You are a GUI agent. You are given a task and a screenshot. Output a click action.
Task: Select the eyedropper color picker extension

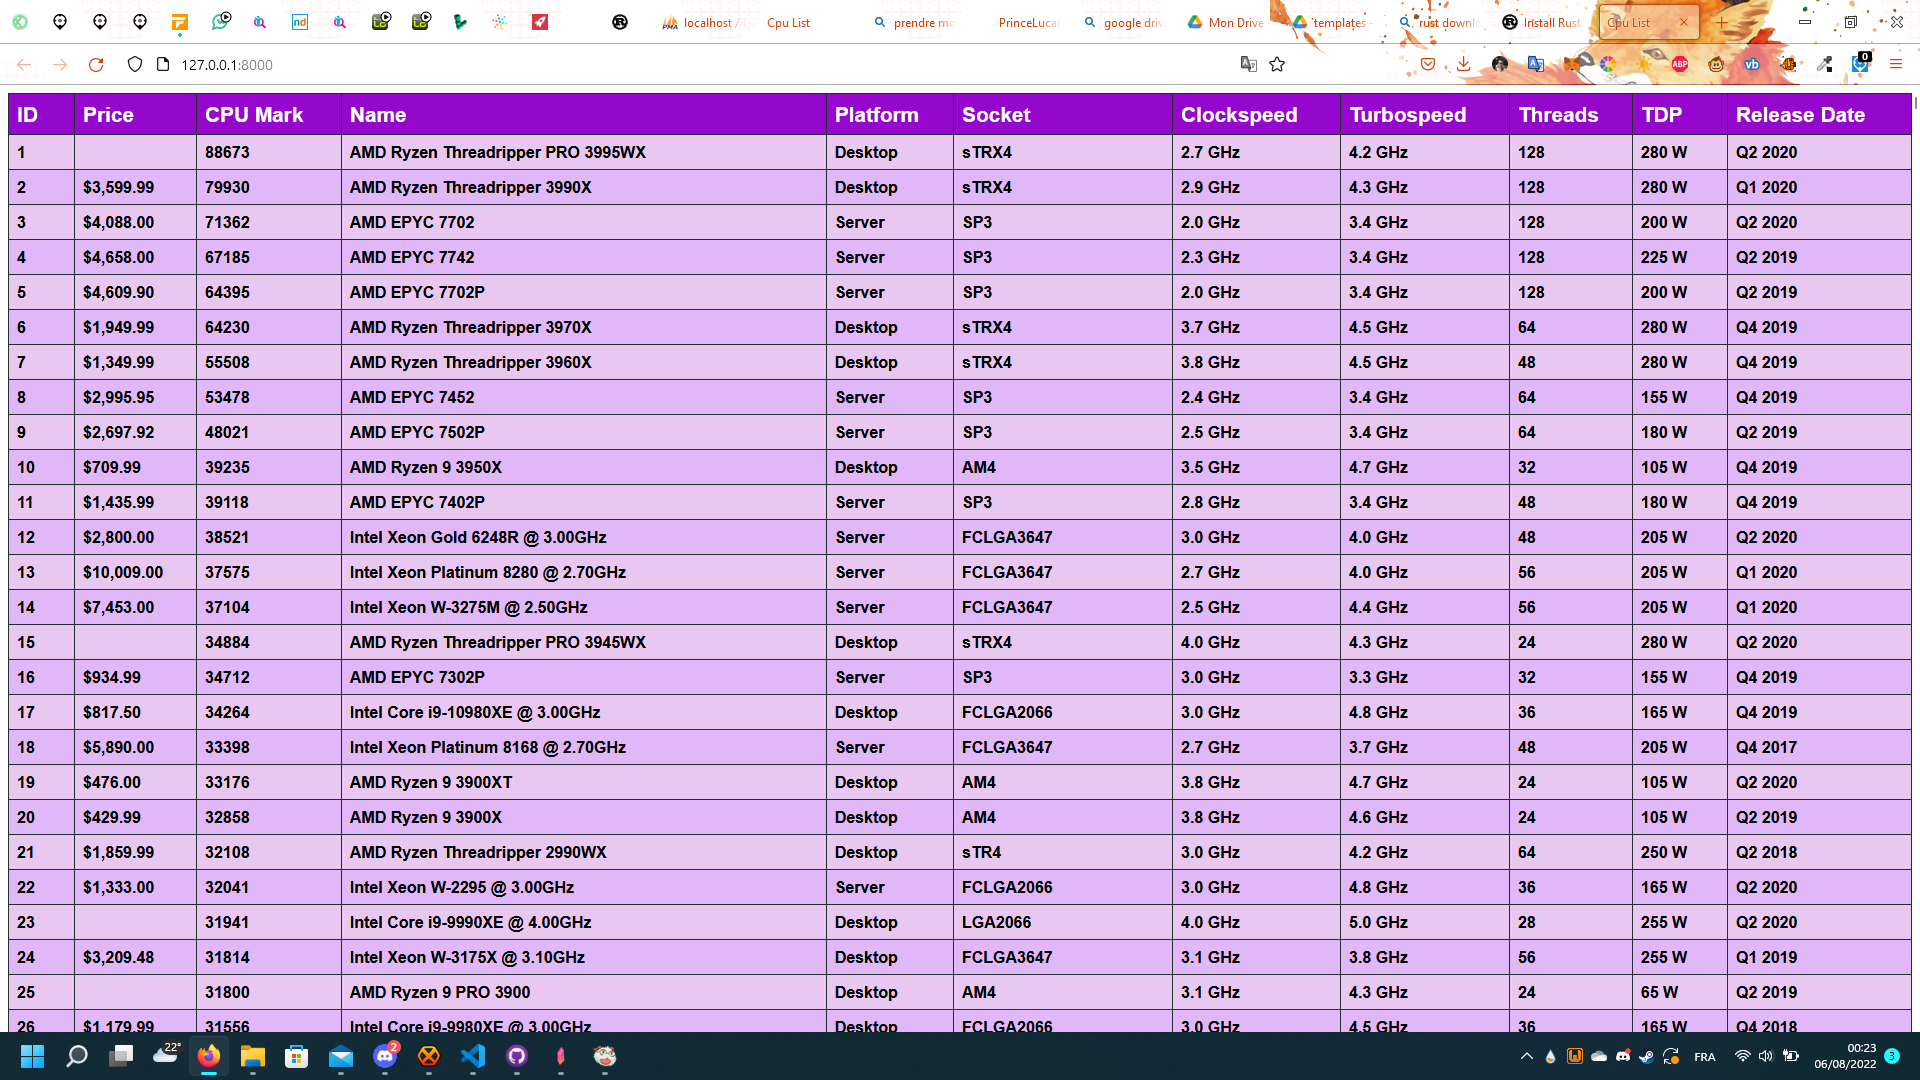coord(1824,65)
